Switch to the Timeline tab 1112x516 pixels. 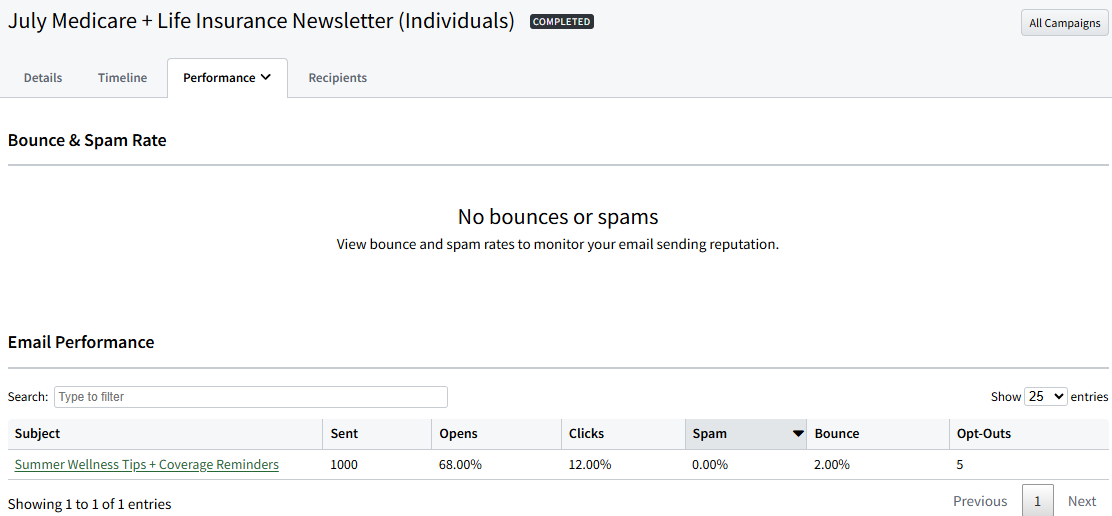coord(123,78)
